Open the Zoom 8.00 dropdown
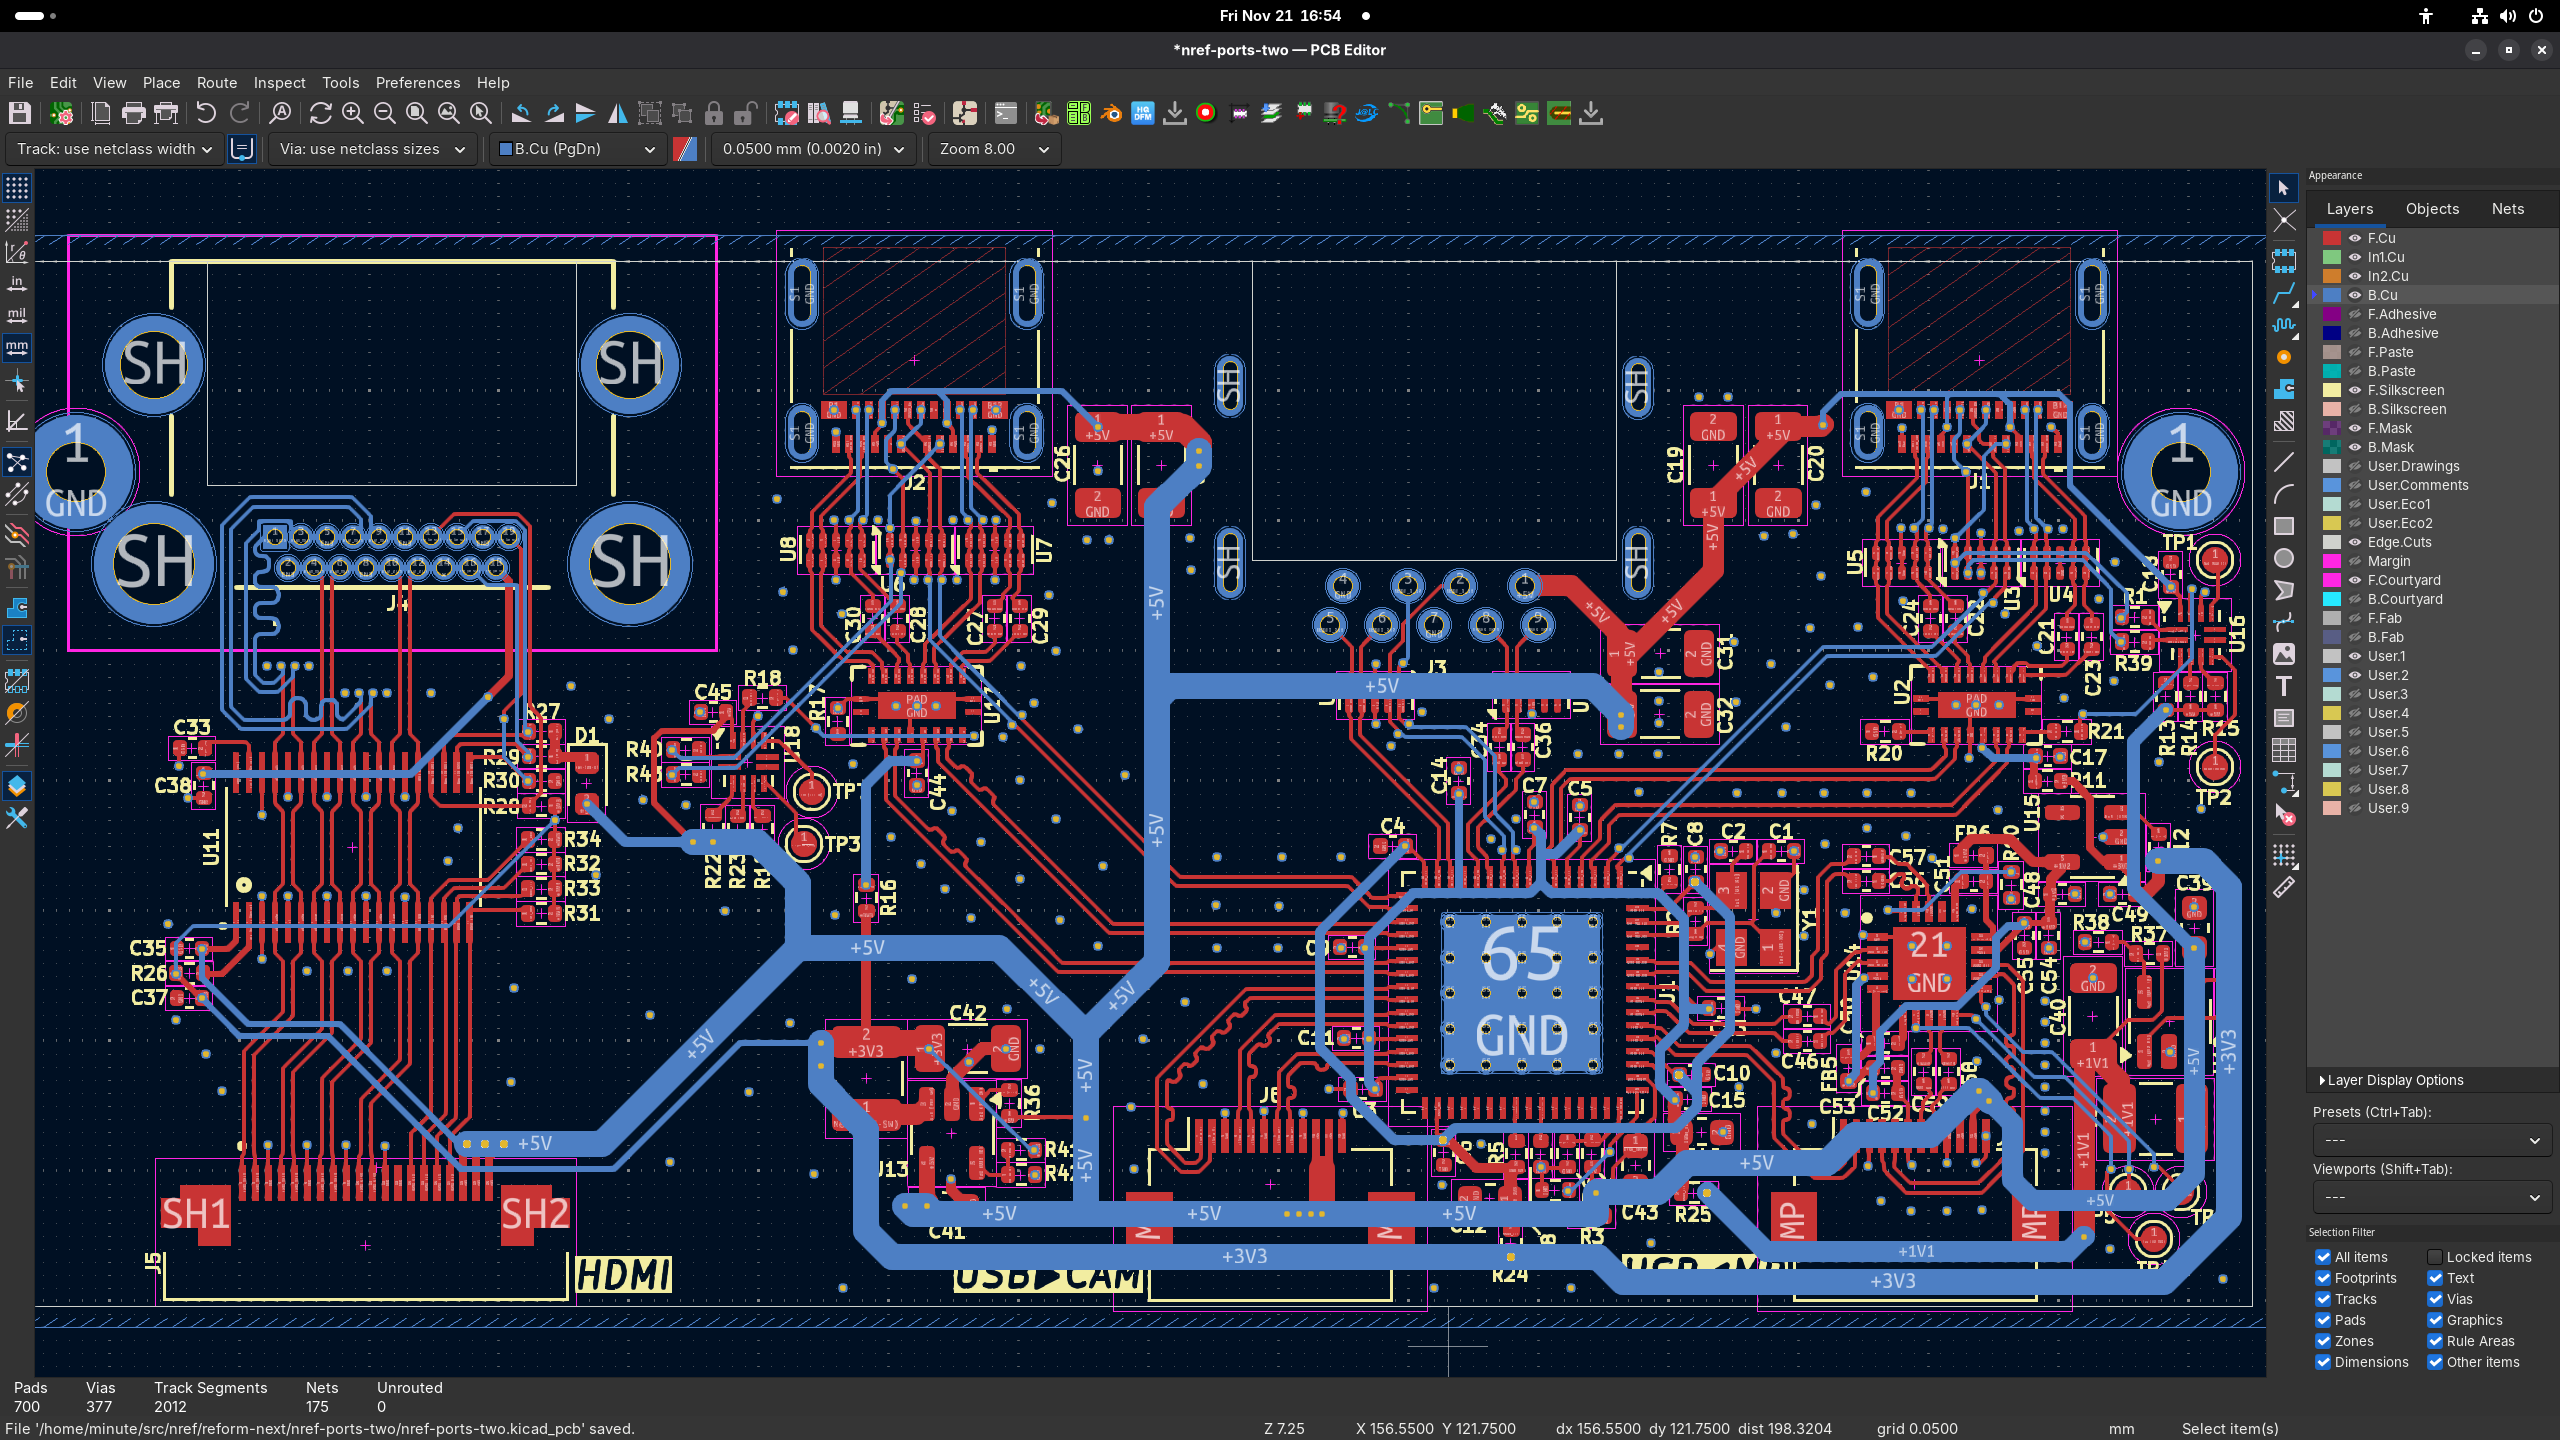 pyautogui.click(x=994, y=149)
